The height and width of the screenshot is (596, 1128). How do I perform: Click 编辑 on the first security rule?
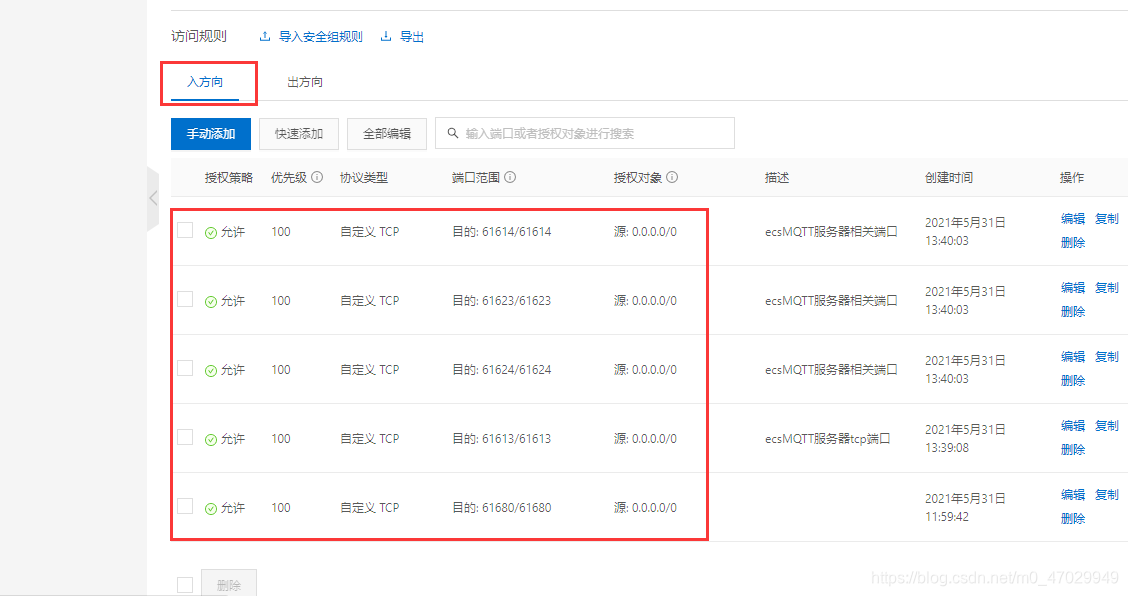[x=1072, y=218]
